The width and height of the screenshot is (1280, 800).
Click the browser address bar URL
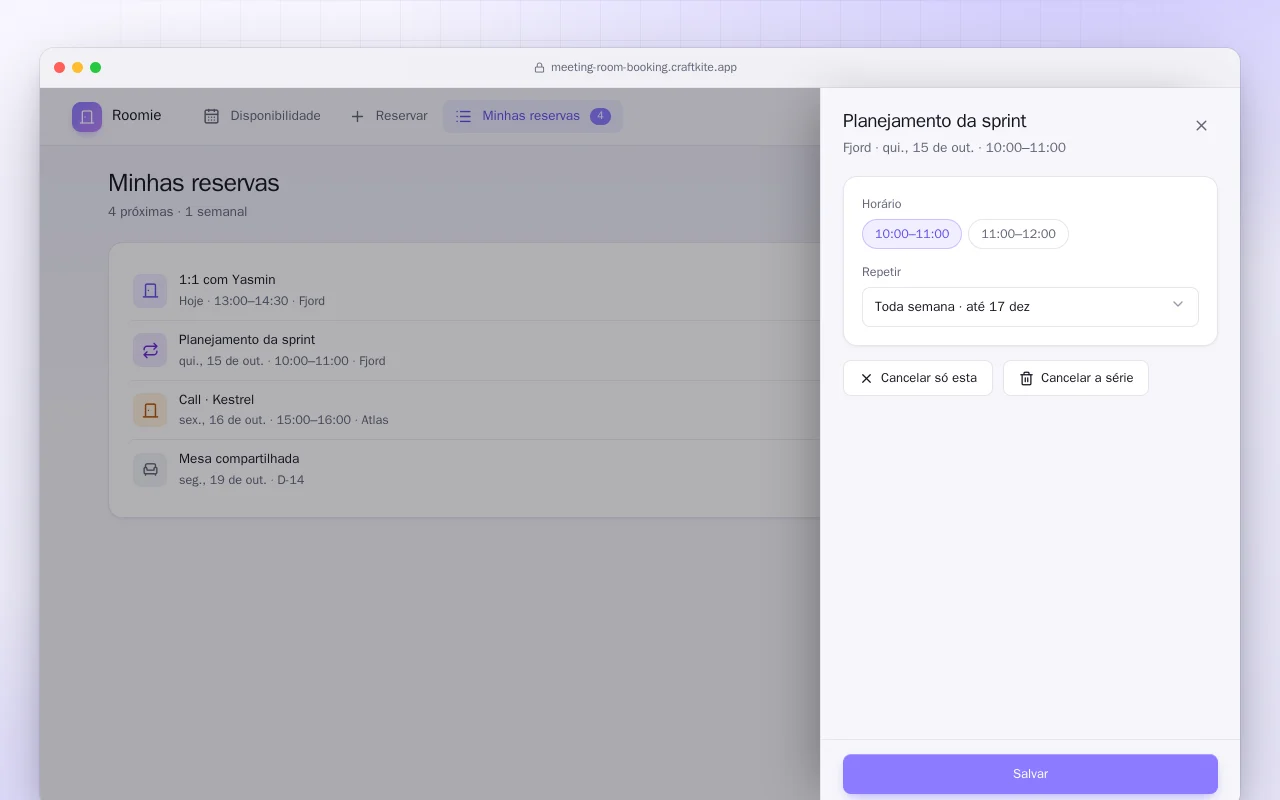(644, 67)
